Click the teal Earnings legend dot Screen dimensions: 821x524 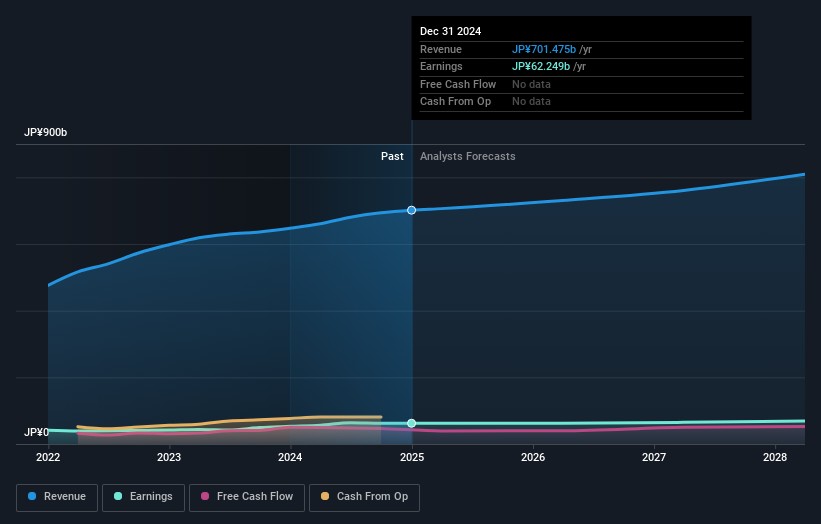coord(119,497)
